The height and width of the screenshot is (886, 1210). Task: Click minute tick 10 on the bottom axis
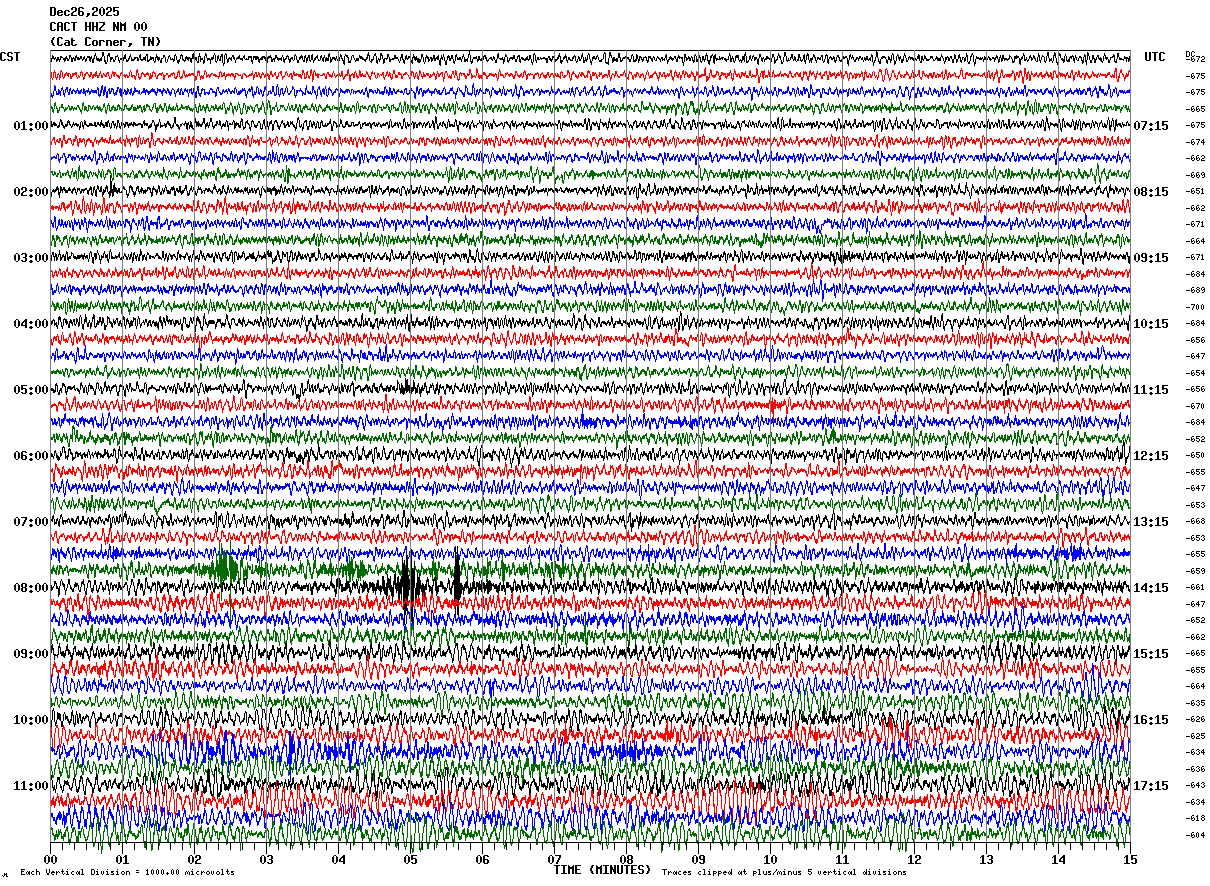click(x=770, y=859)
